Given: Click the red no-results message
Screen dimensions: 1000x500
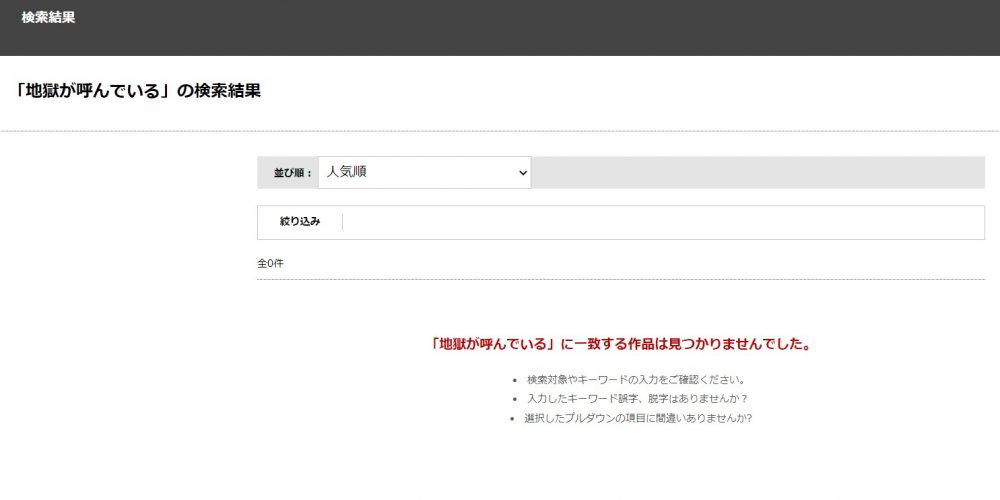Looking at the screenshot, I should pos(621,344).
